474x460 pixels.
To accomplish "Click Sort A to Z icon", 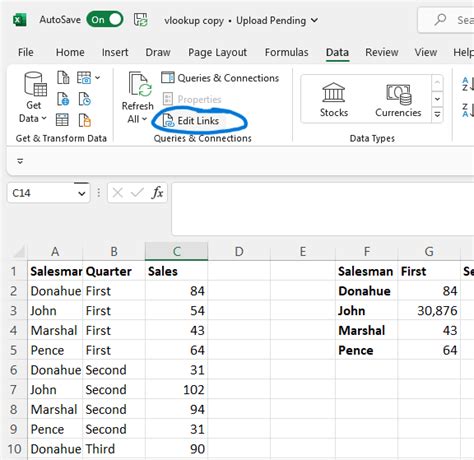I will click(x=468, y=84).
